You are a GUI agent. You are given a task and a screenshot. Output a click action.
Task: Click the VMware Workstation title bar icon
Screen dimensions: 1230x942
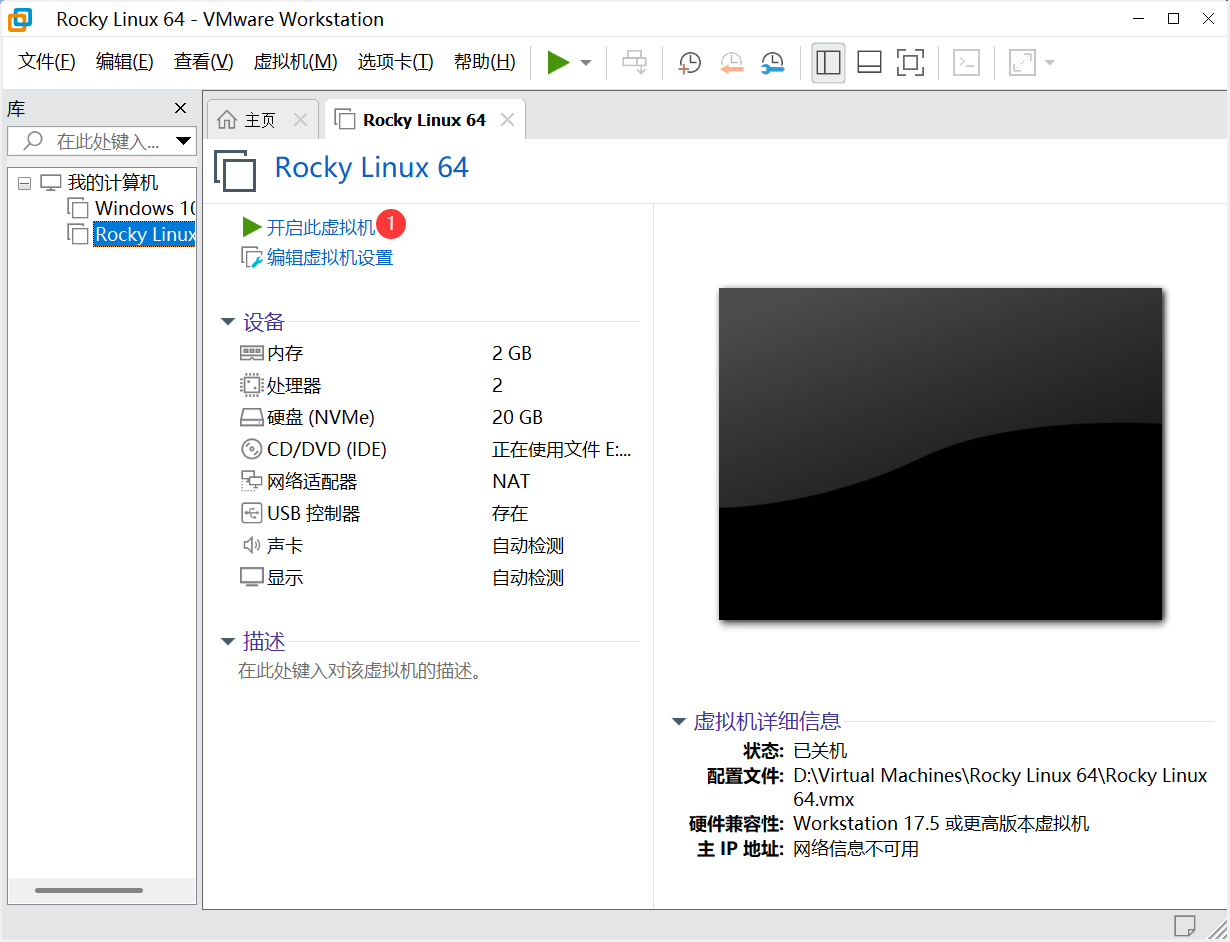click(x=20, y=18)
